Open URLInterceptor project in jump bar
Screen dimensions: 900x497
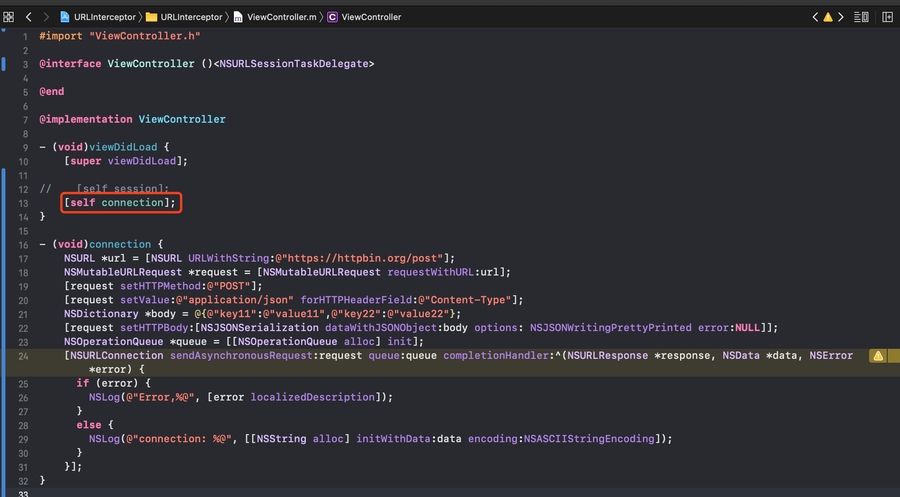99,17
